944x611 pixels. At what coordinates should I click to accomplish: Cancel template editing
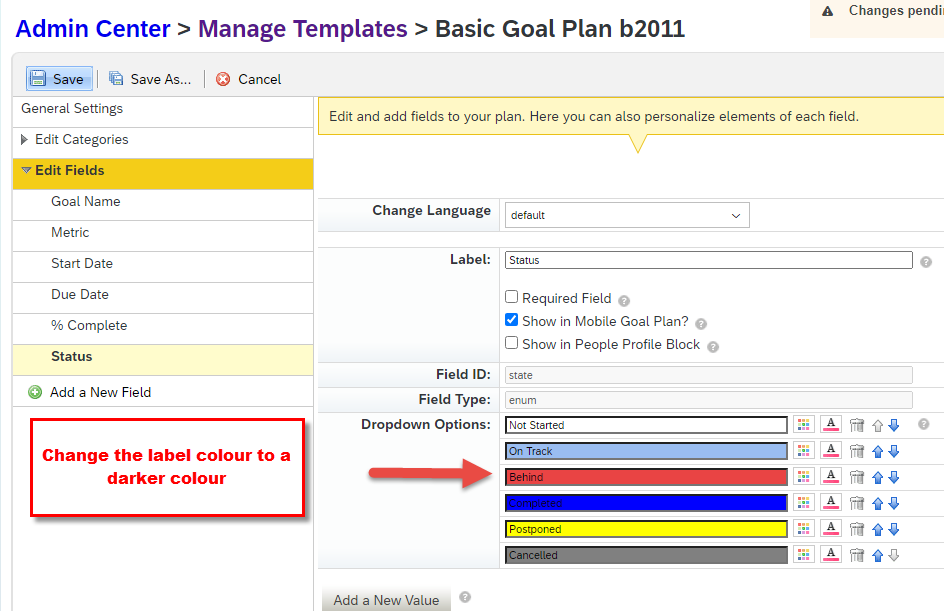[249, 79]
